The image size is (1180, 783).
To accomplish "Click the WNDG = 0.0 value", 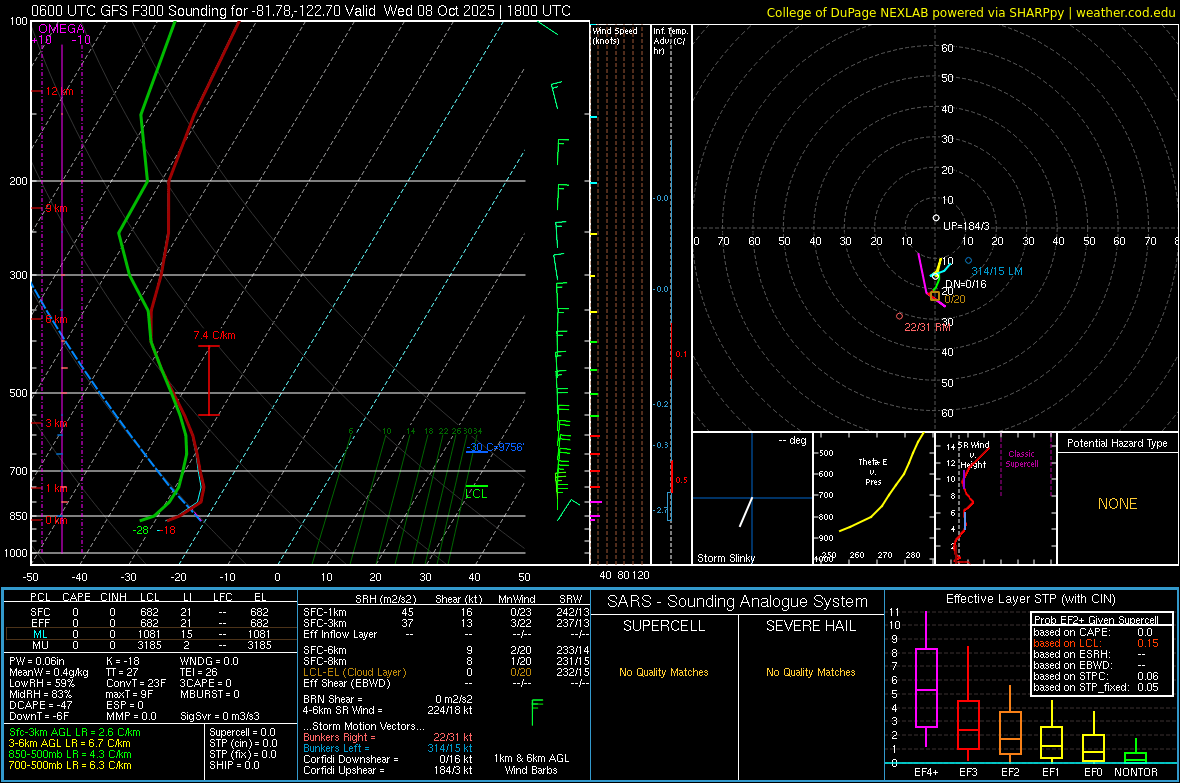I will click(x=209, y=661).
